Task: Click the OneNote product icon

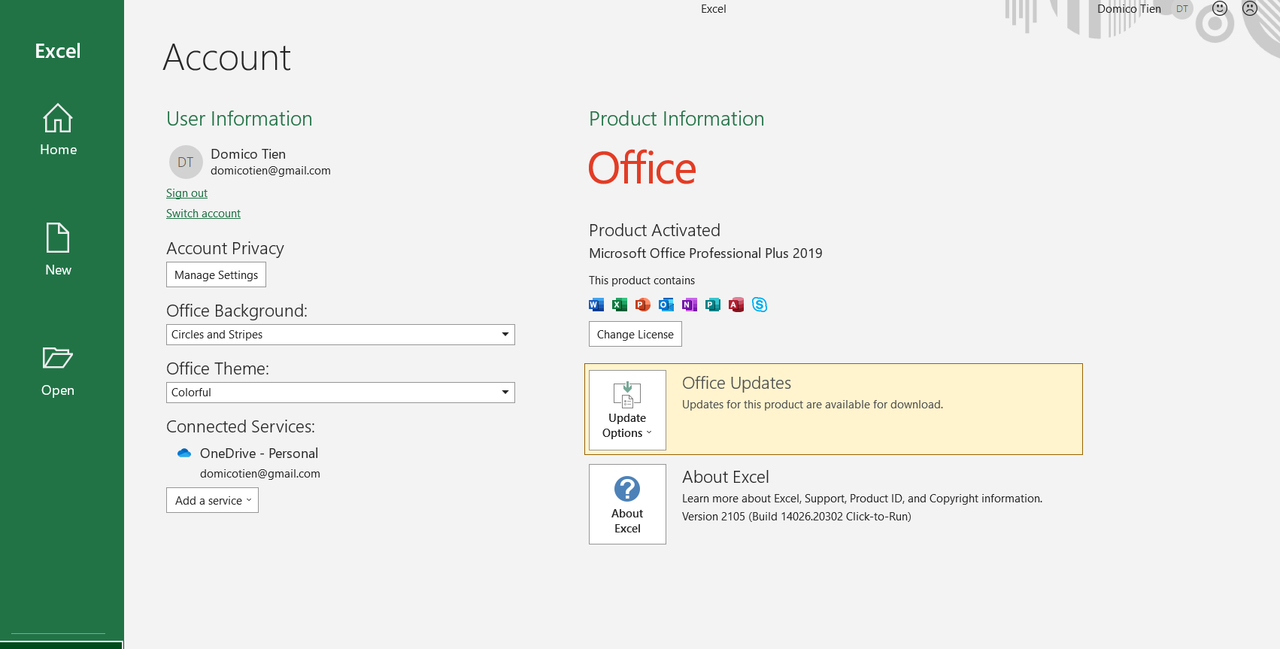Action: coord(690,305)
